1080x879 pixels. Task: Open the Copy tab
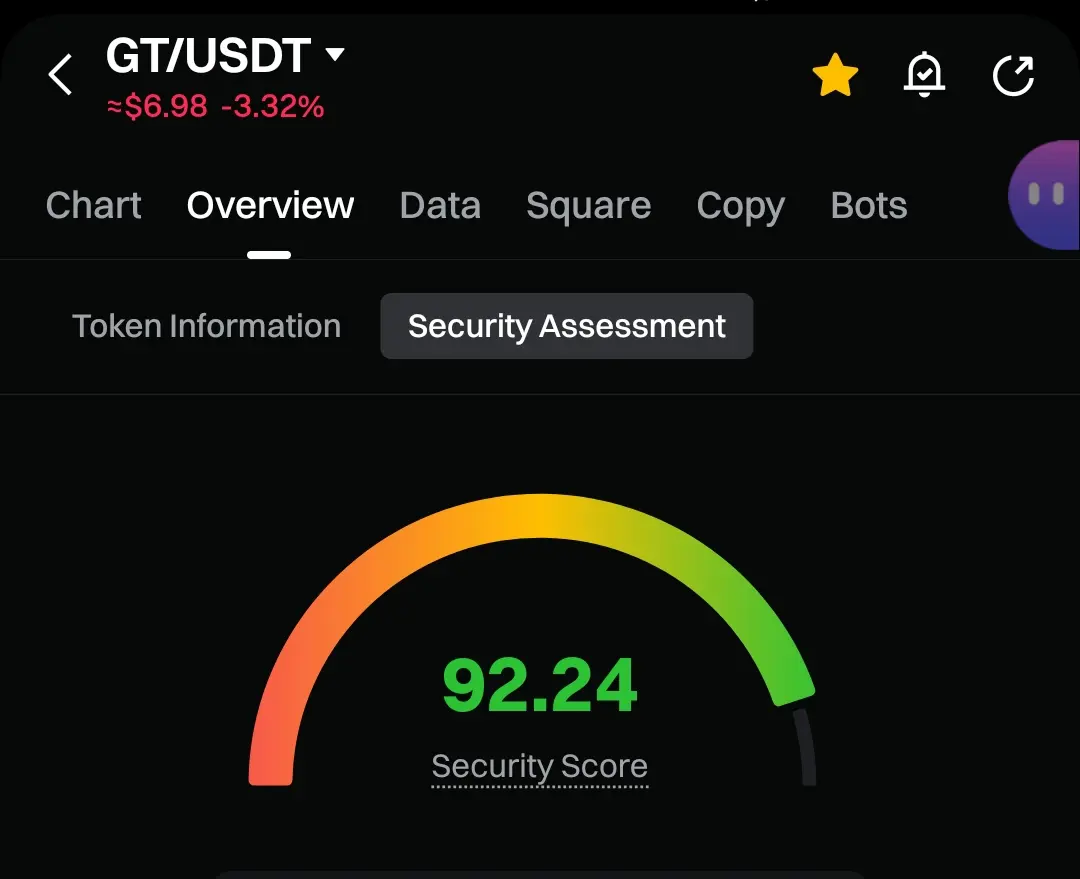[x=740, y=207]
